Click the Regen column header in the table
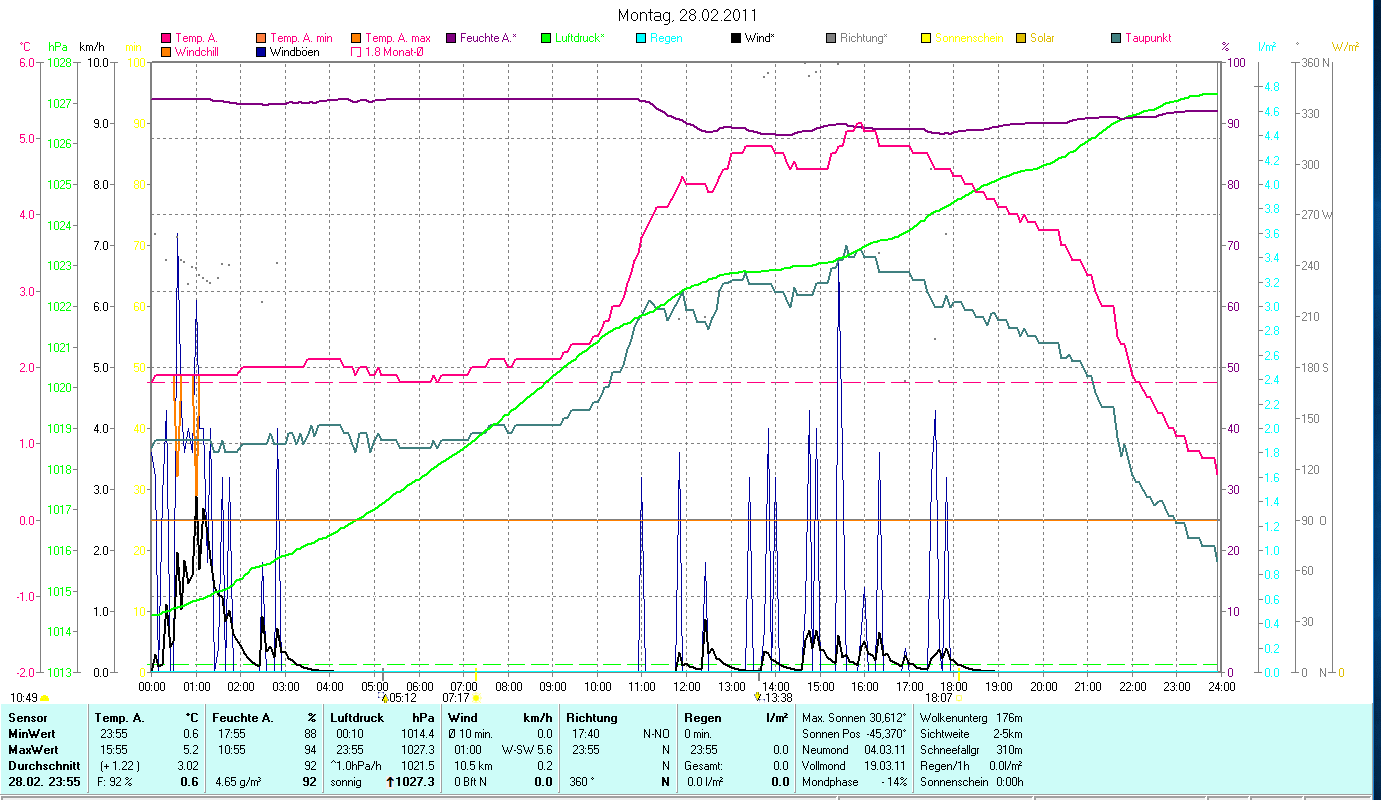The height and width of the screenshot is (800, 1381). [702, 718]
